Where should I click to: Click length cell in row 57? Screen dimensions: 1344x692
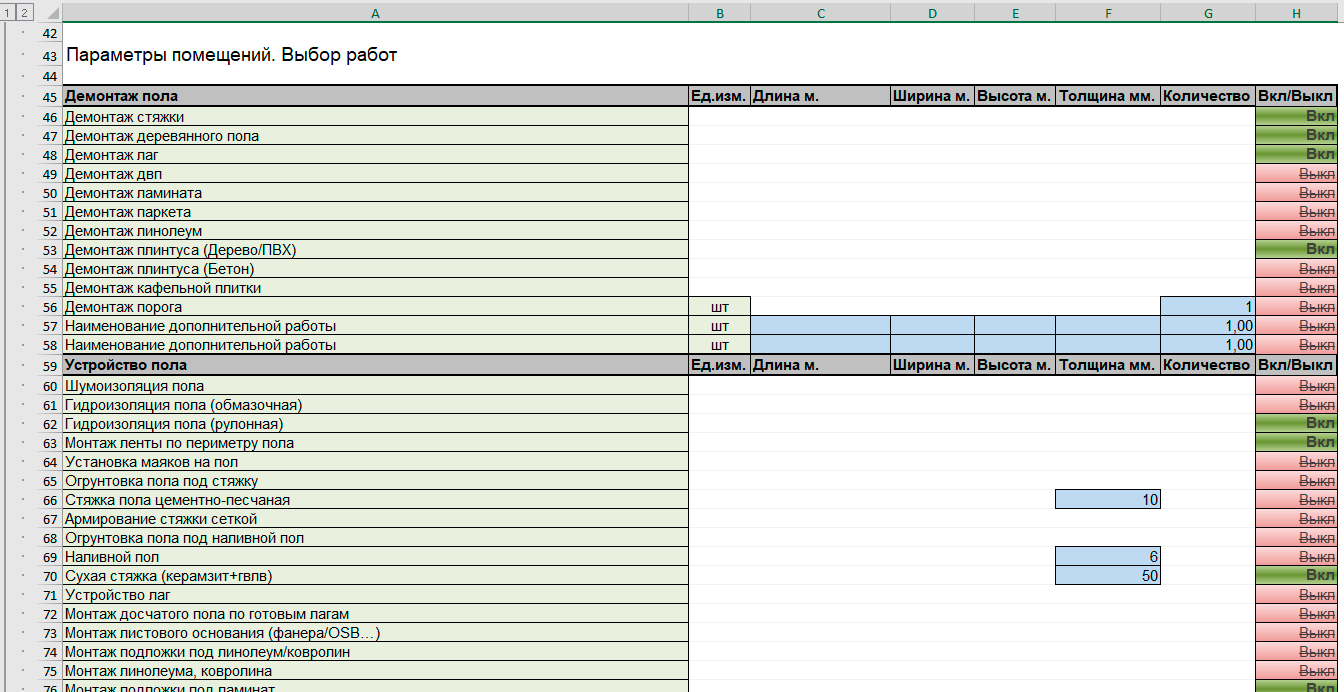pyautogui.click(x=819, y=326)
